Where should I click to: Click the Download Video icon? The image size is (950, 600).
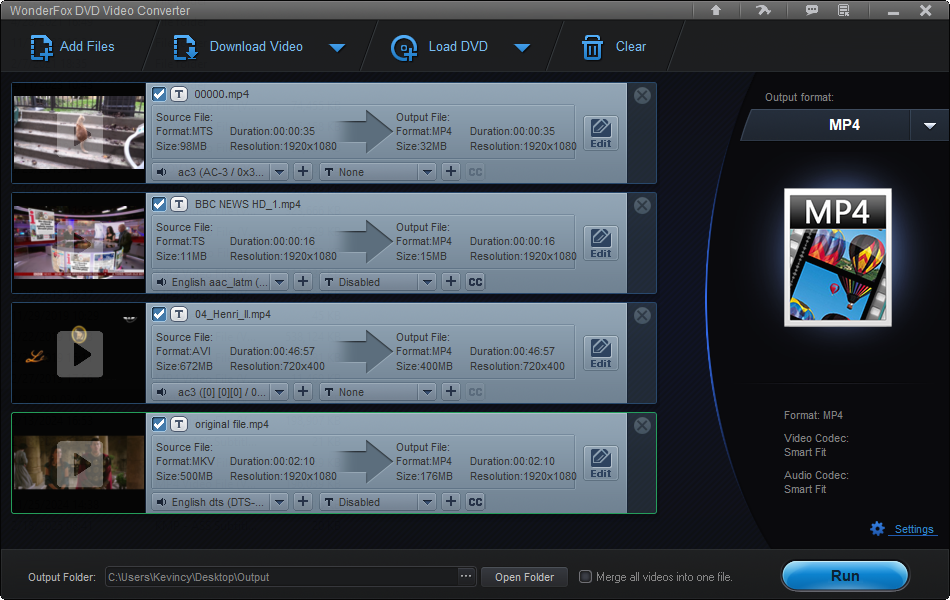pos(185,47)
